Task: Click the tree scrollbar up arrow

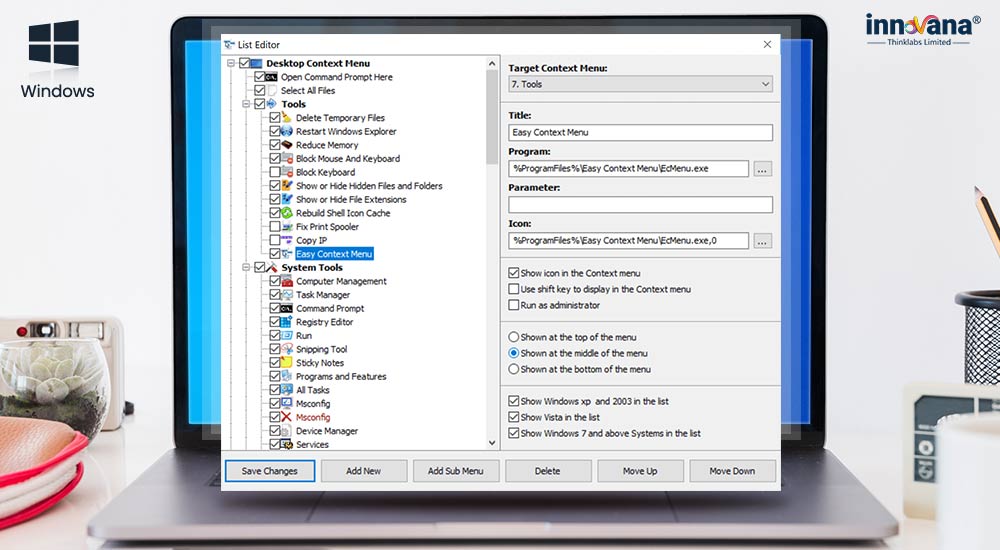Action: (492, 63)
